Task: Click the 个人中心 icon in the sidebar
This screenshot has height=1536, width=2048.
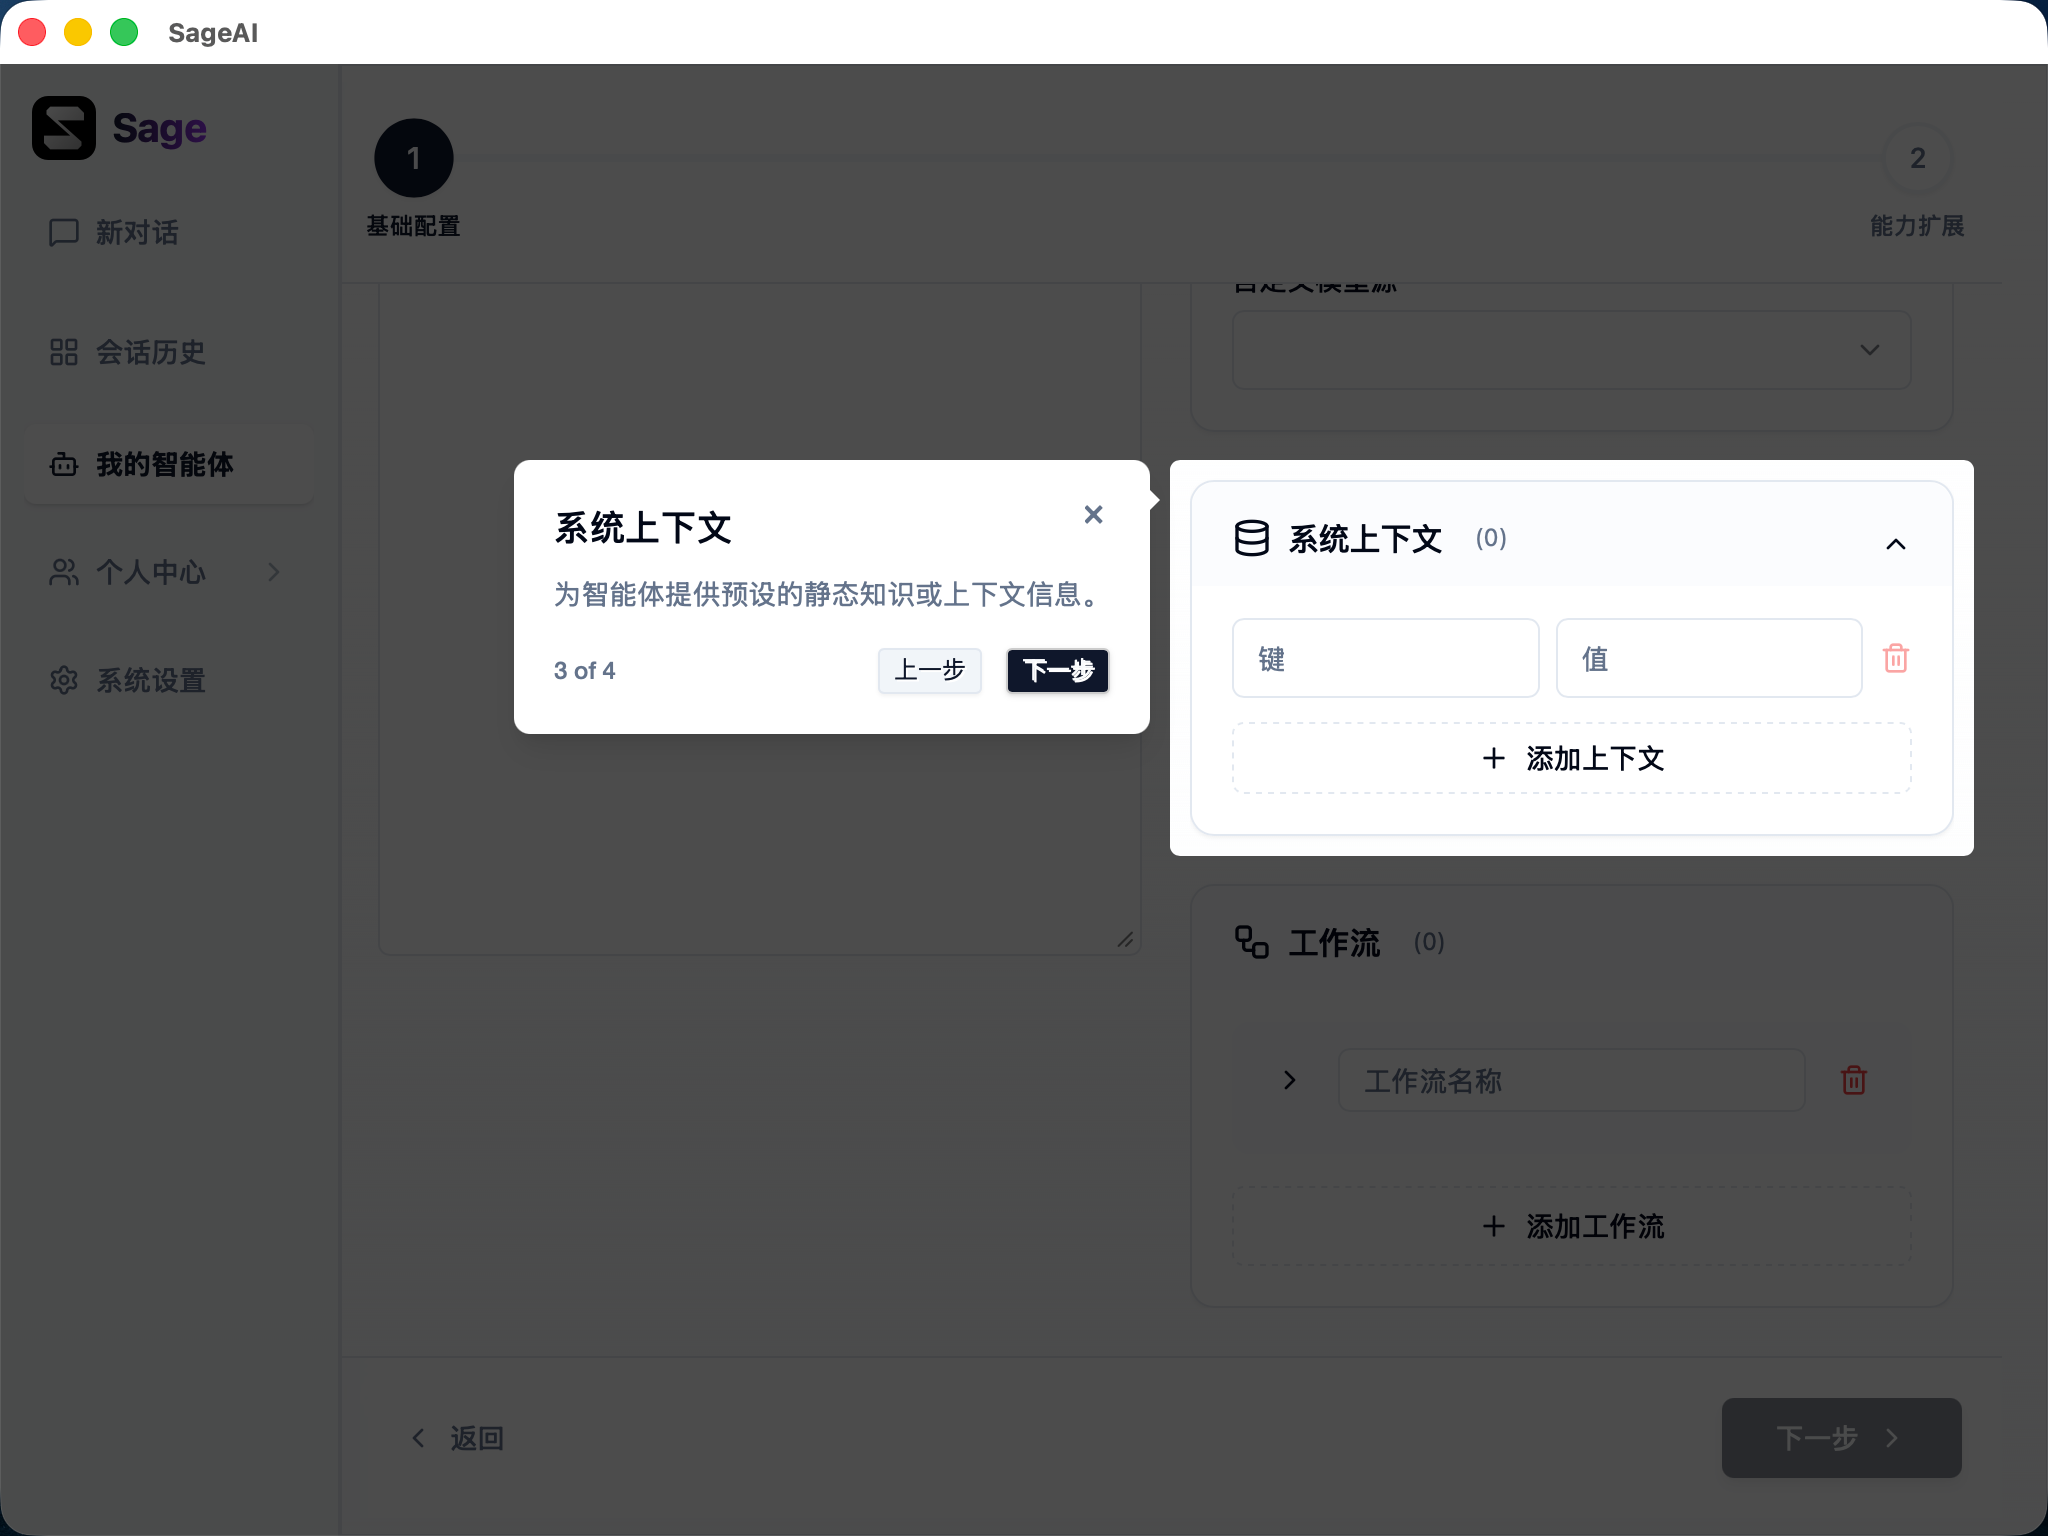Action: (x=62, y=572)
